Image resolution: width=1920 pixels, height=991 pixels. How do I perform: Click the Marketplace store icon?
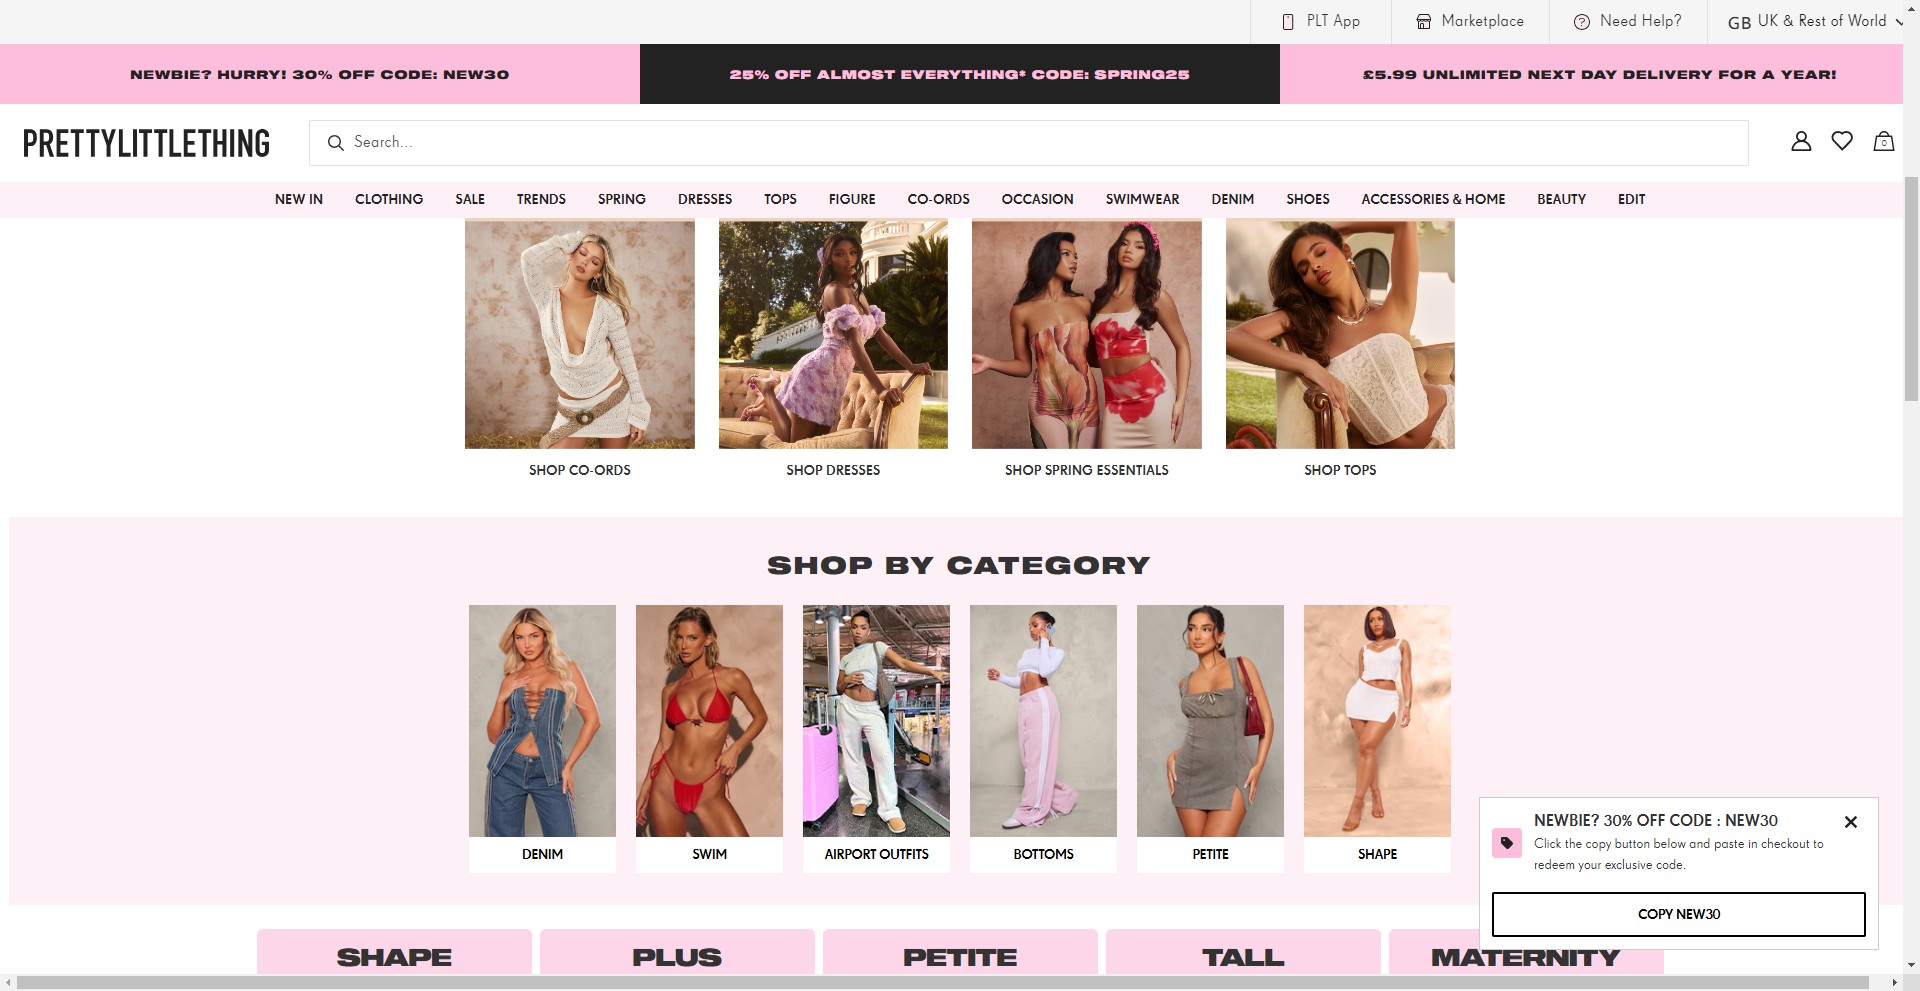coord(1424,22)
